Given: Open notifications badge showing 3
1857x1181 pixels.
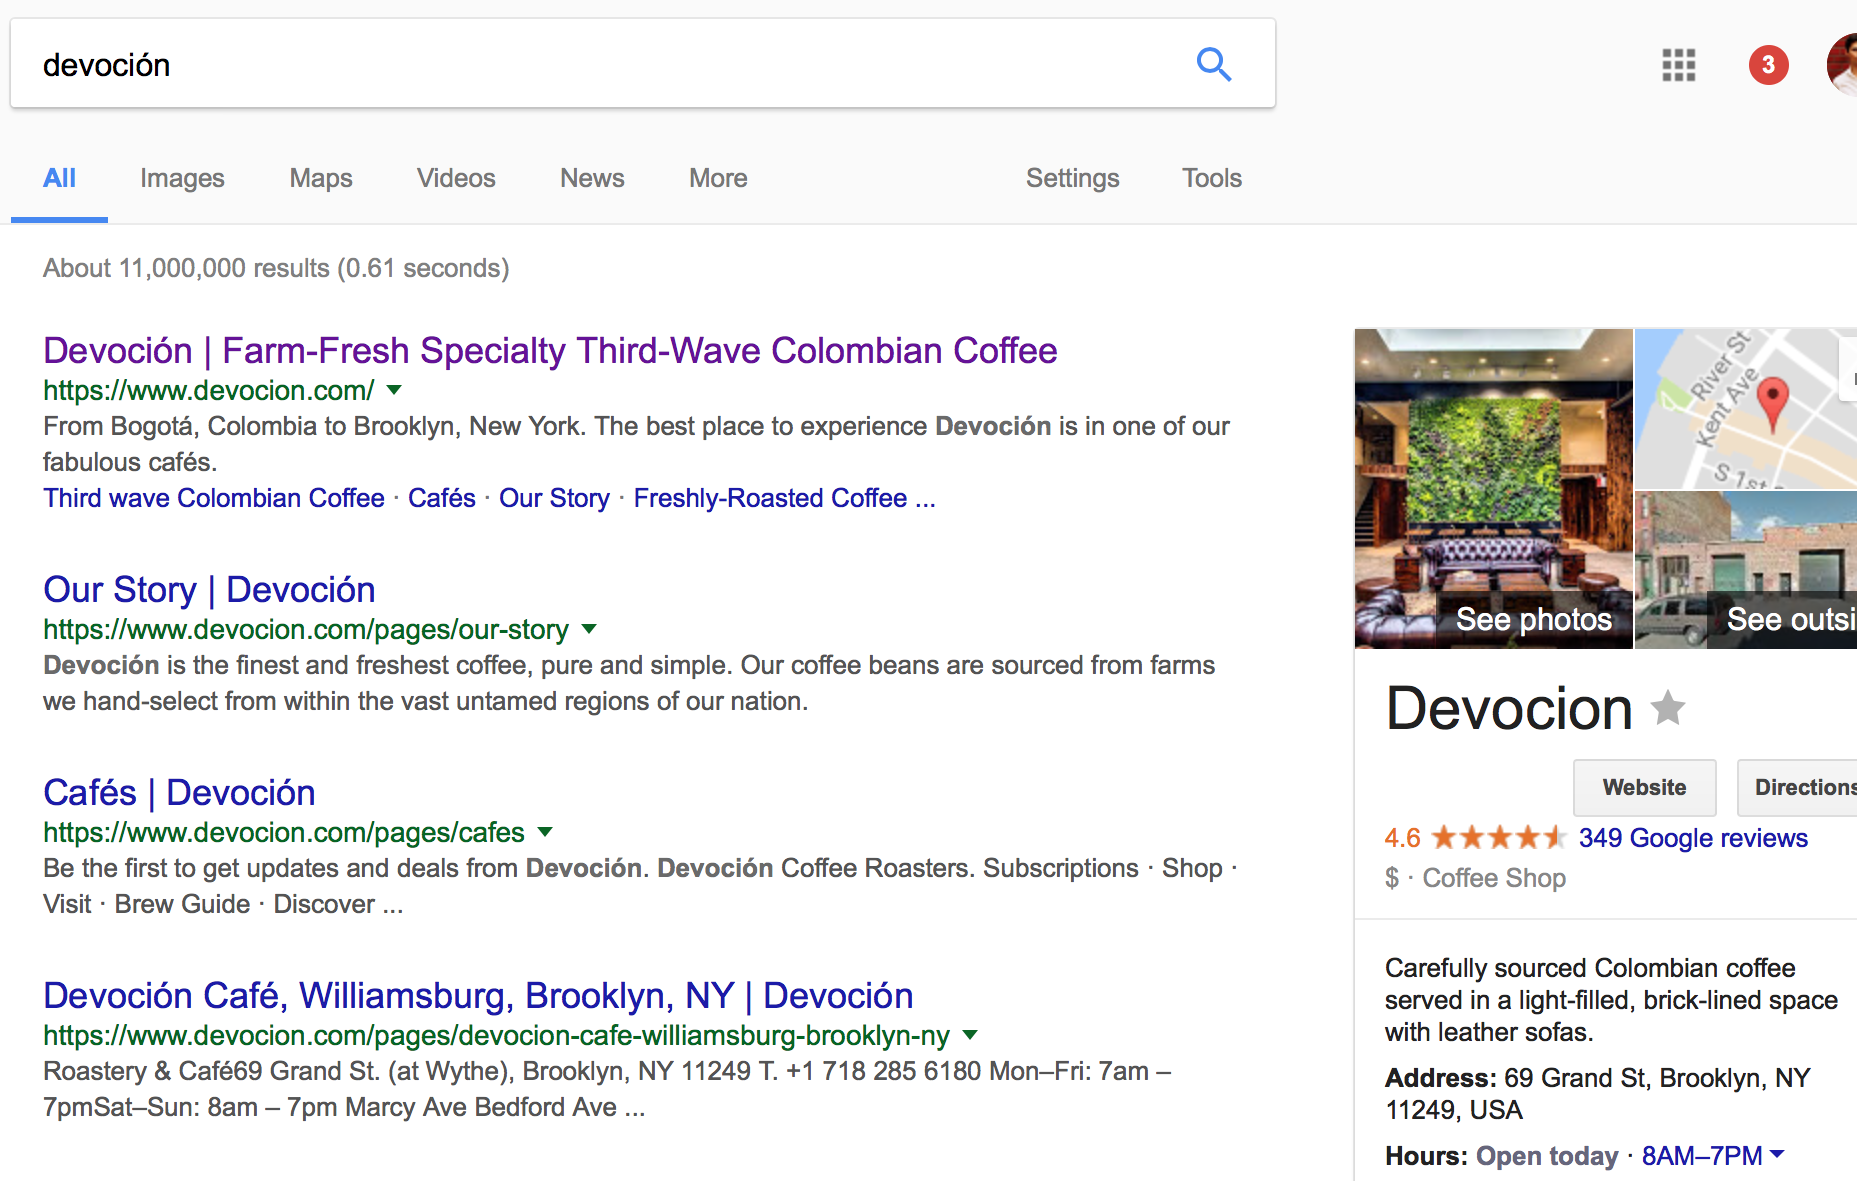Looking at the screenshot, I should pyautogui.click(x=1768, y=65).
